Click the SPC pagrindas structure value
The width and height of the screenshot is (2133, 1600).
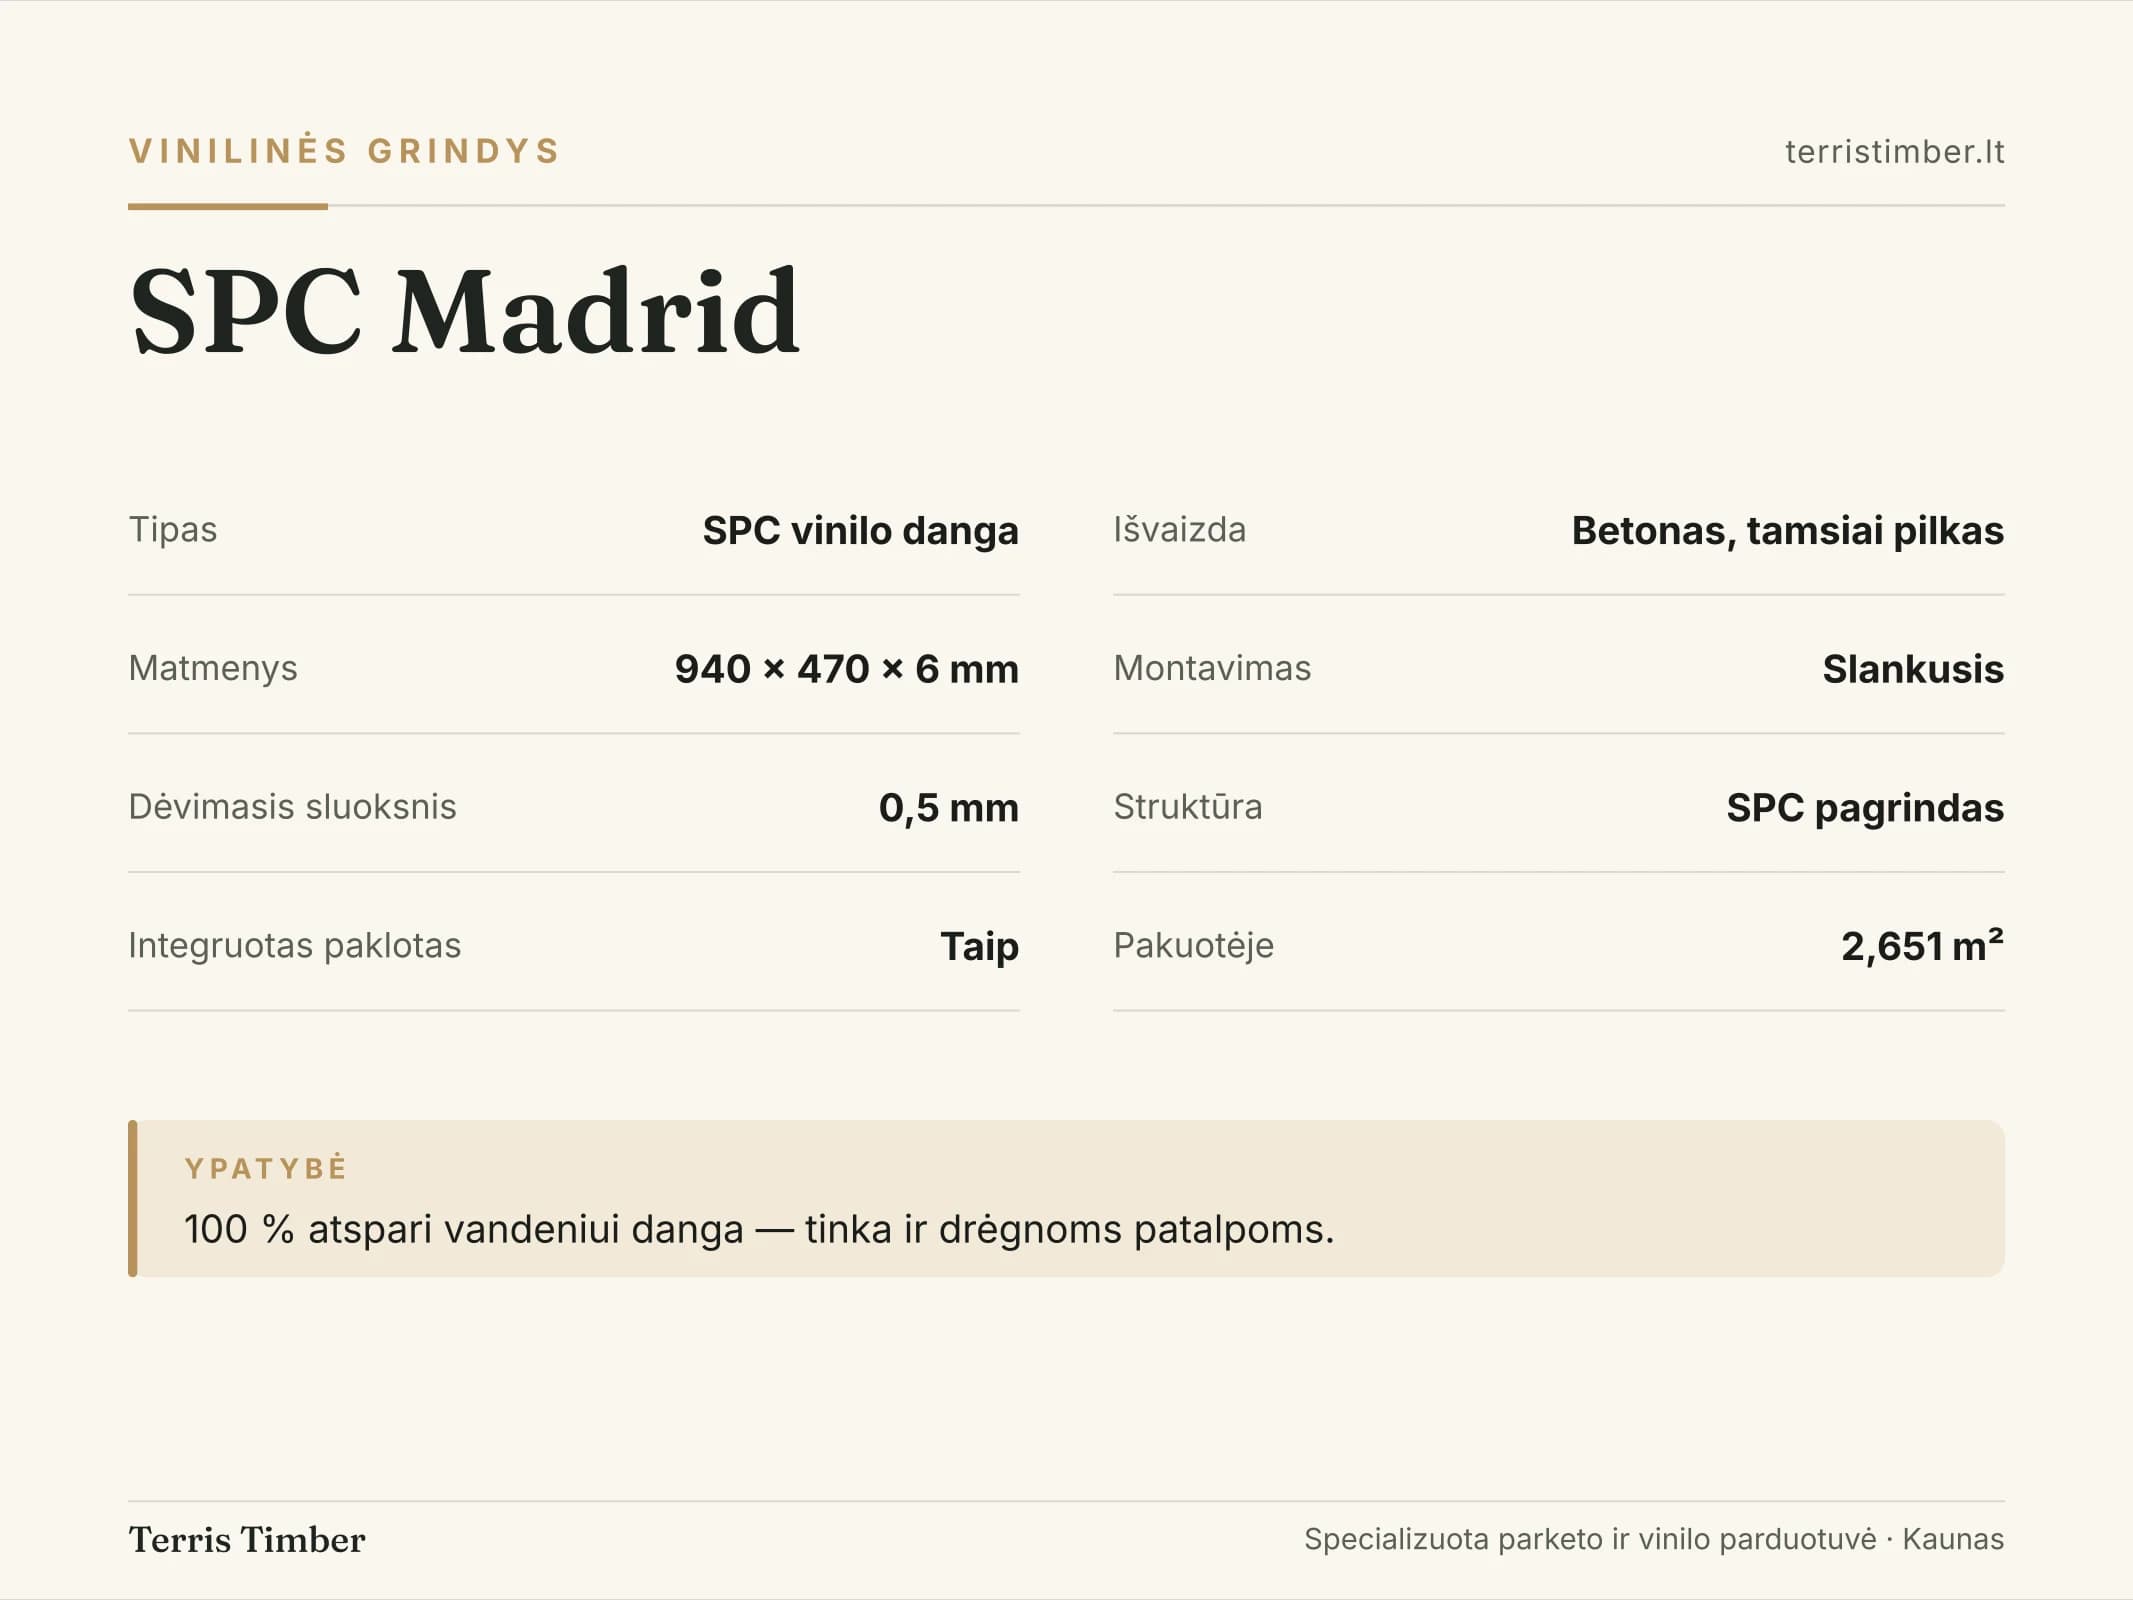click(1865, 807)
